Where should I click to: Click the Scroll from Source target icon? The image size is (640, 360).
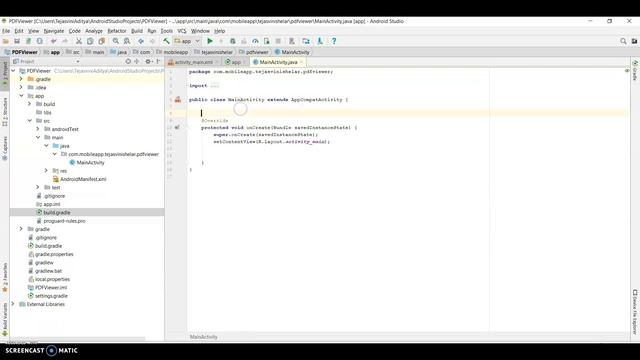128,62
